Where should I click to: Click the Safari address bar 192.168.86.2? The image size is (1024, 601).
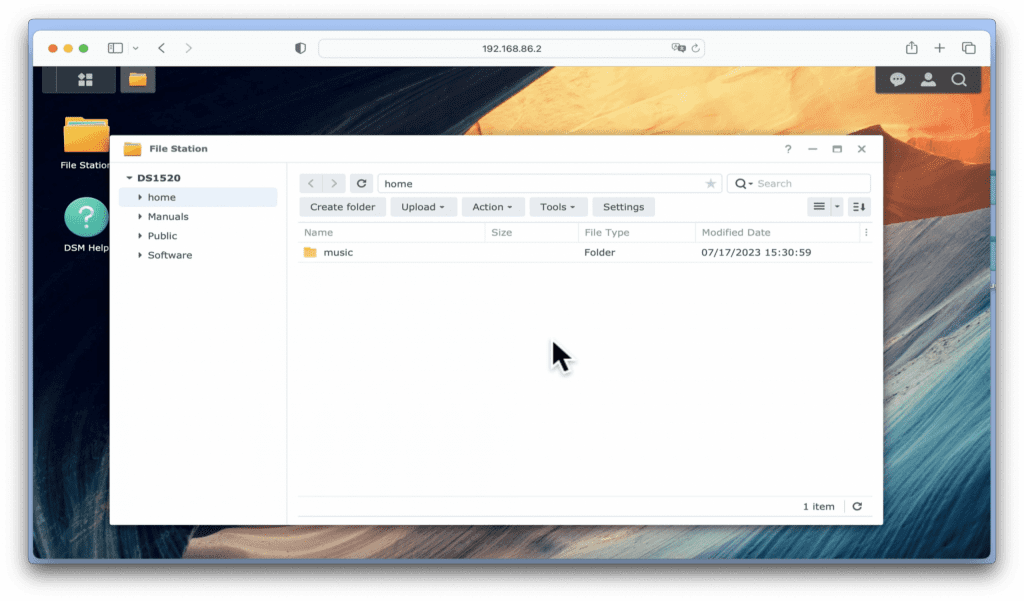point(511,48)
